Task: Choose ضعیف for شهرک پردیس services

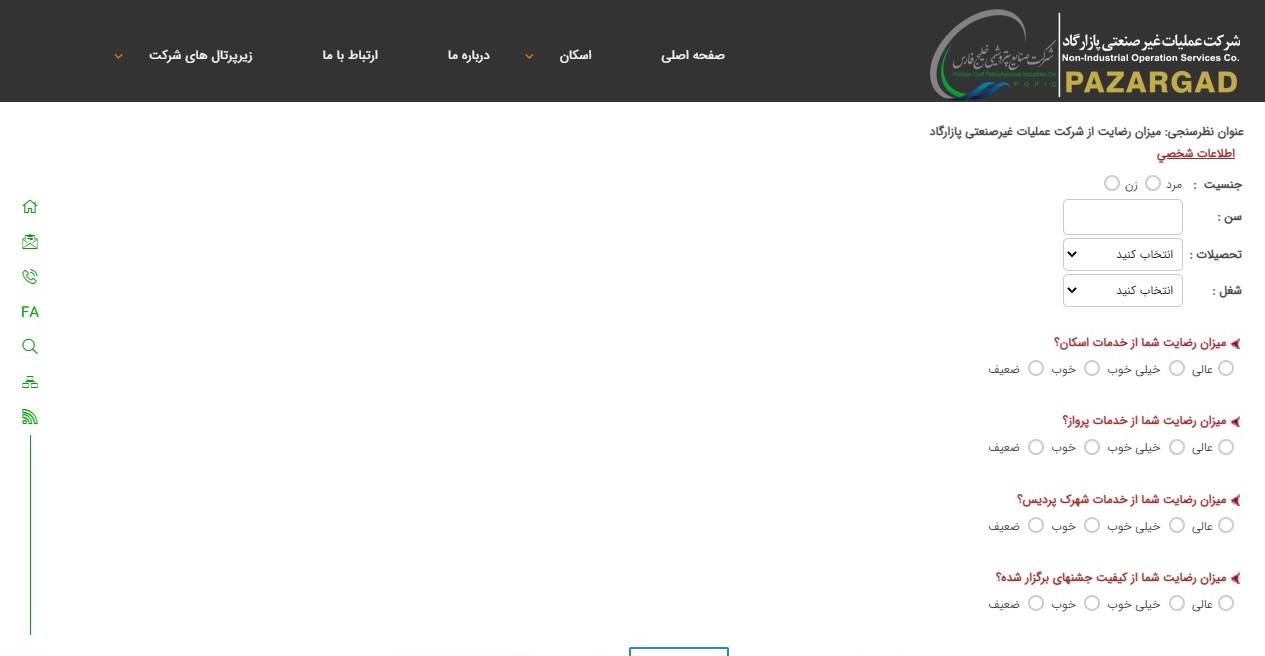Action: [1036, 525]
